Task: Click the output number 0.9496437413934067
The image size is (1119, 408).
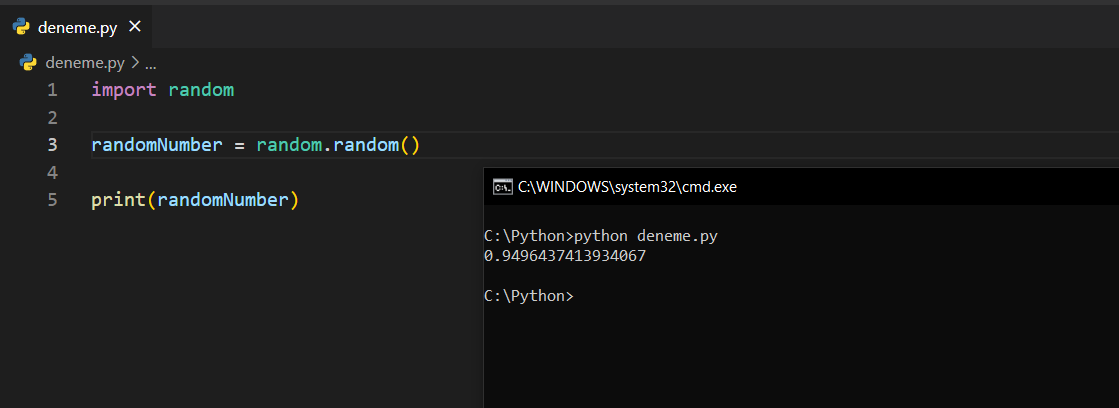Action: (564, 256)
